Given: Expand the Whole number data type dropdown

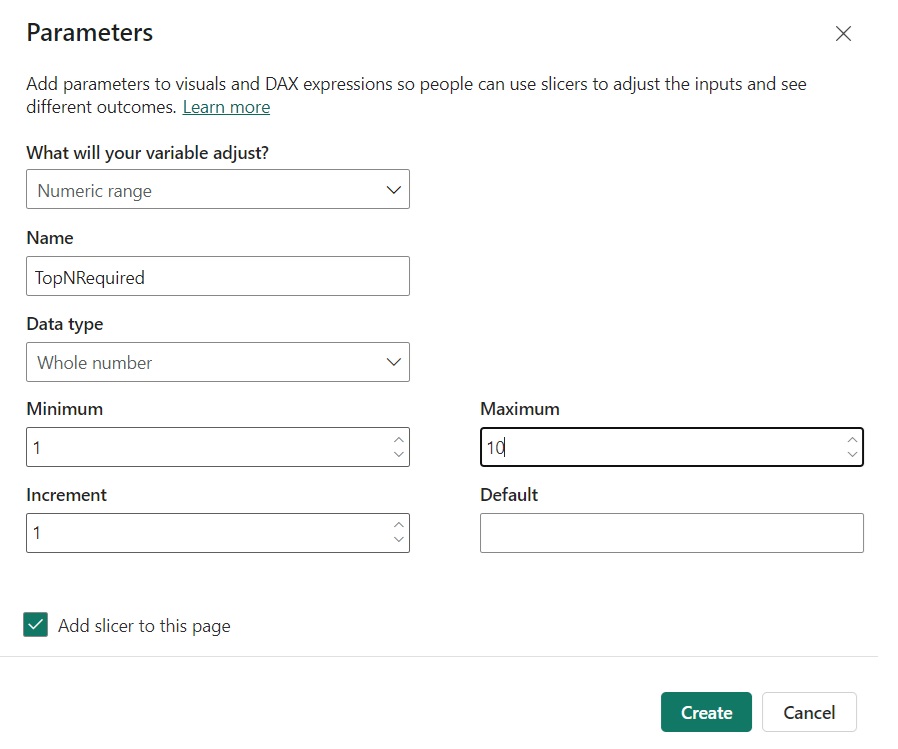Looking at the screenshot, I should (217, 362).
